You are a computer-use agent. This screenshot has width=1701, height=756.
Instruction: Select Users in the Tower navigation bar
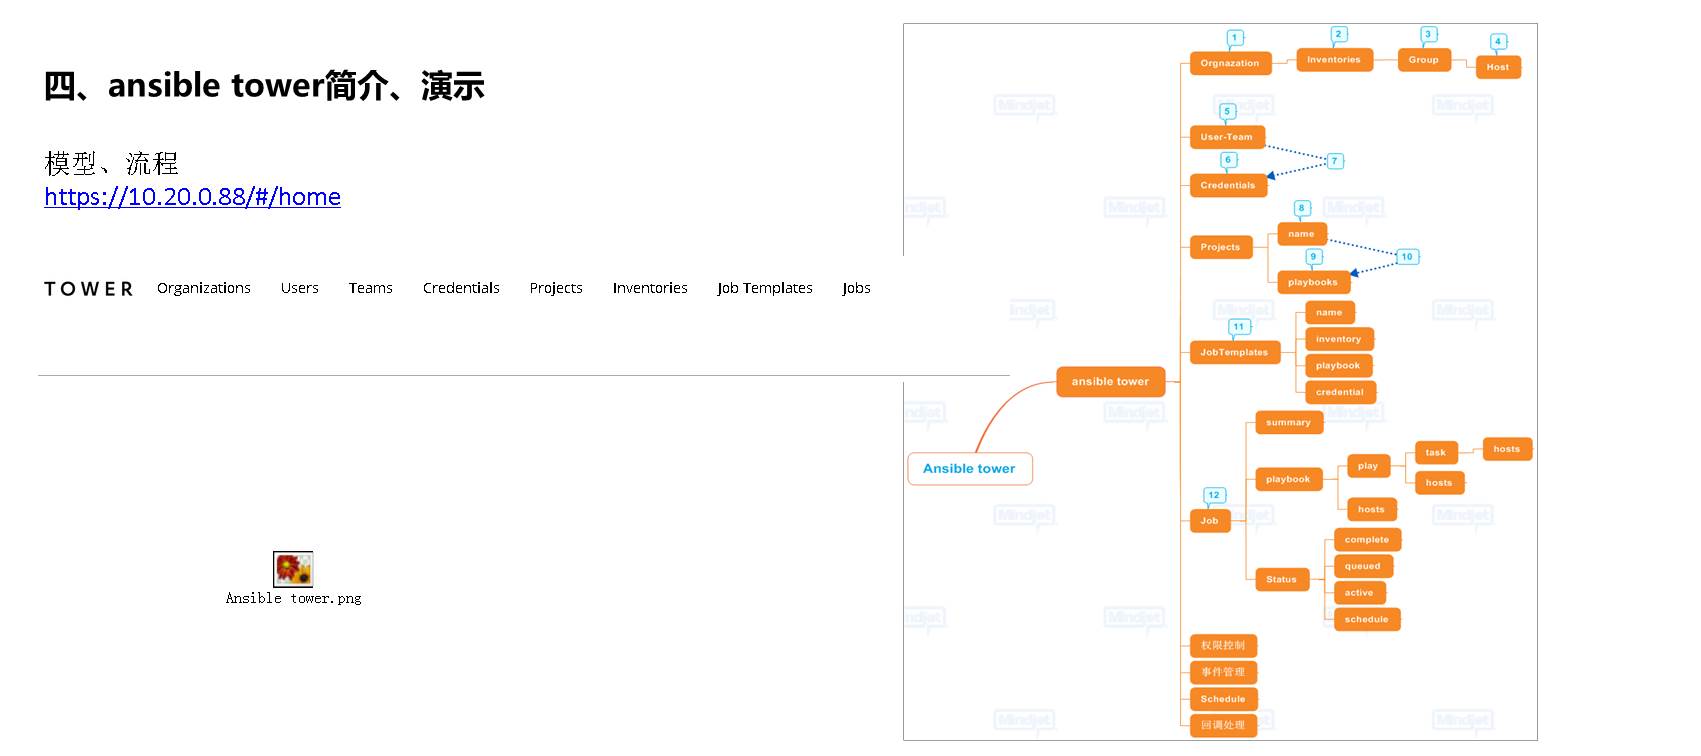300,288
